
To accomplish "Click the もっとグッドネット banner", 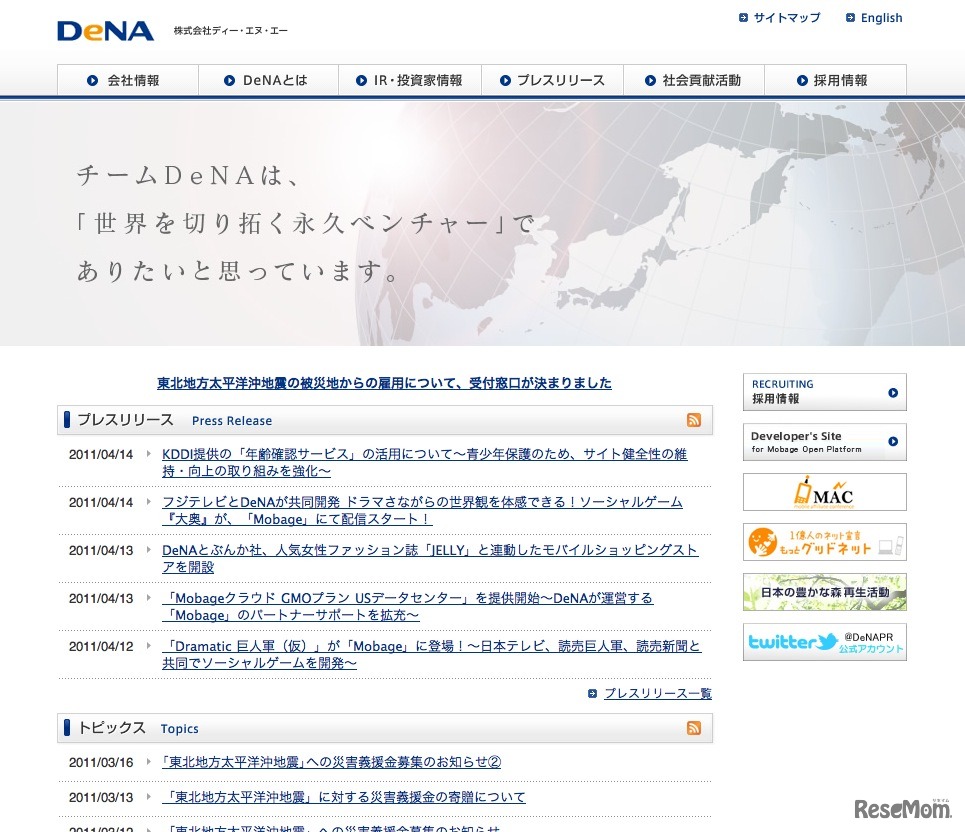I will 824,542.
